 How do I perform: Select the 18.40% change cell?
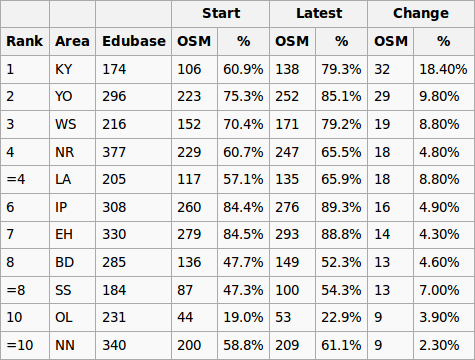click(x=444, y=69)
